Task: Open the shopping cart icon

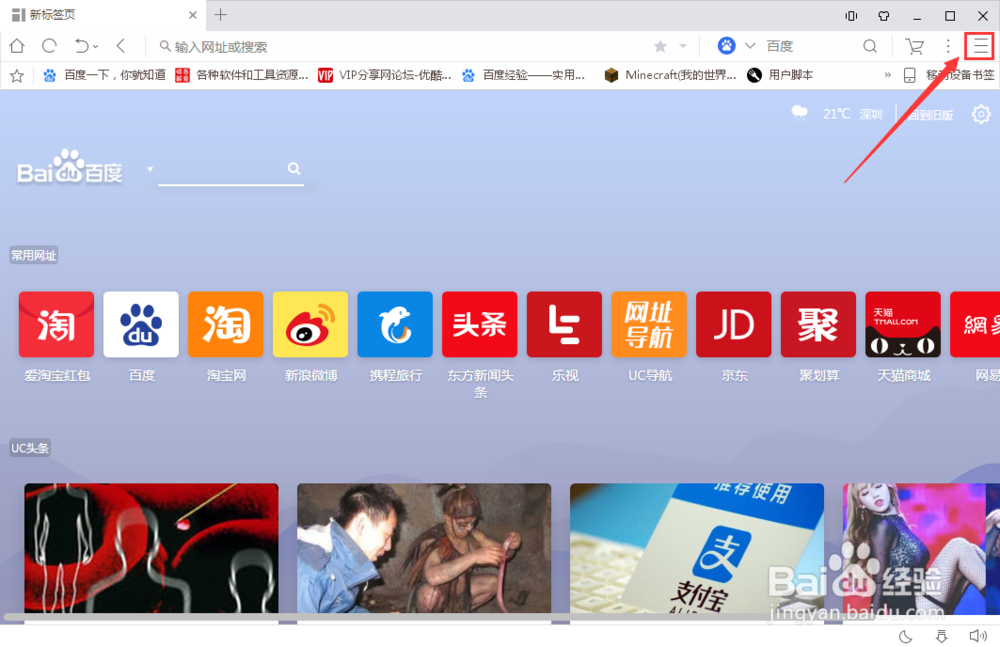Action: [915, 46]
